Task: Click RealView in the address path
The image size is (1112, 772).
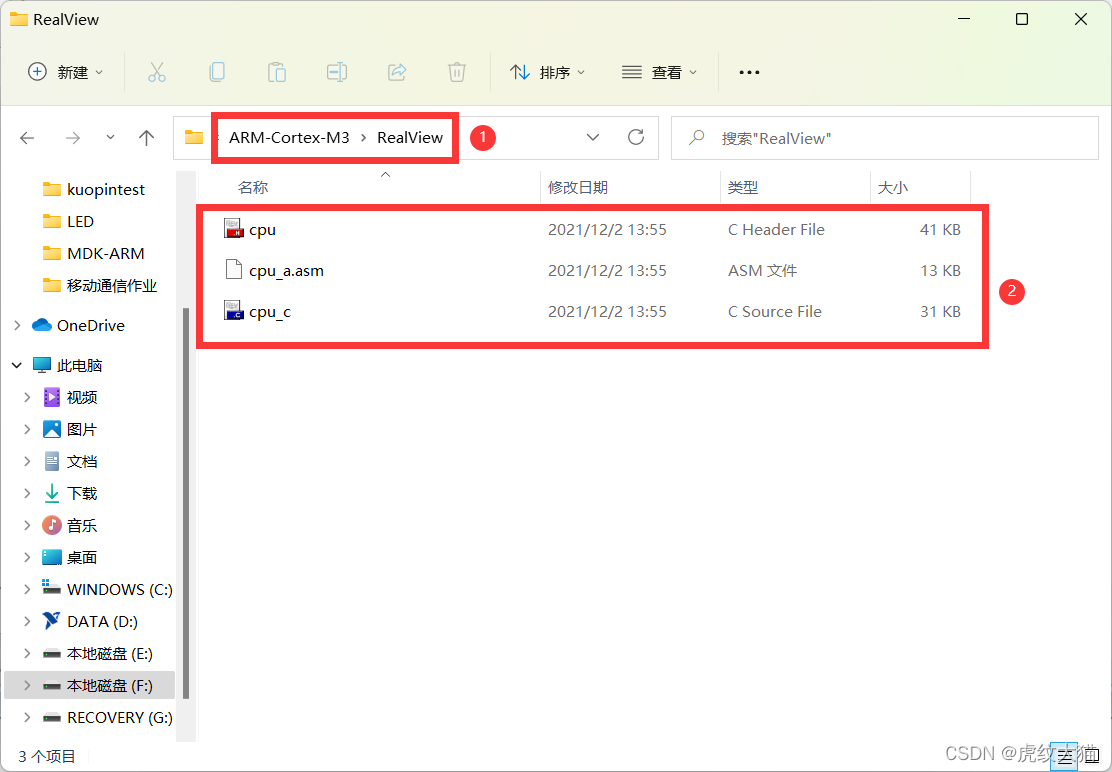Action: click(x=410, y=138)
